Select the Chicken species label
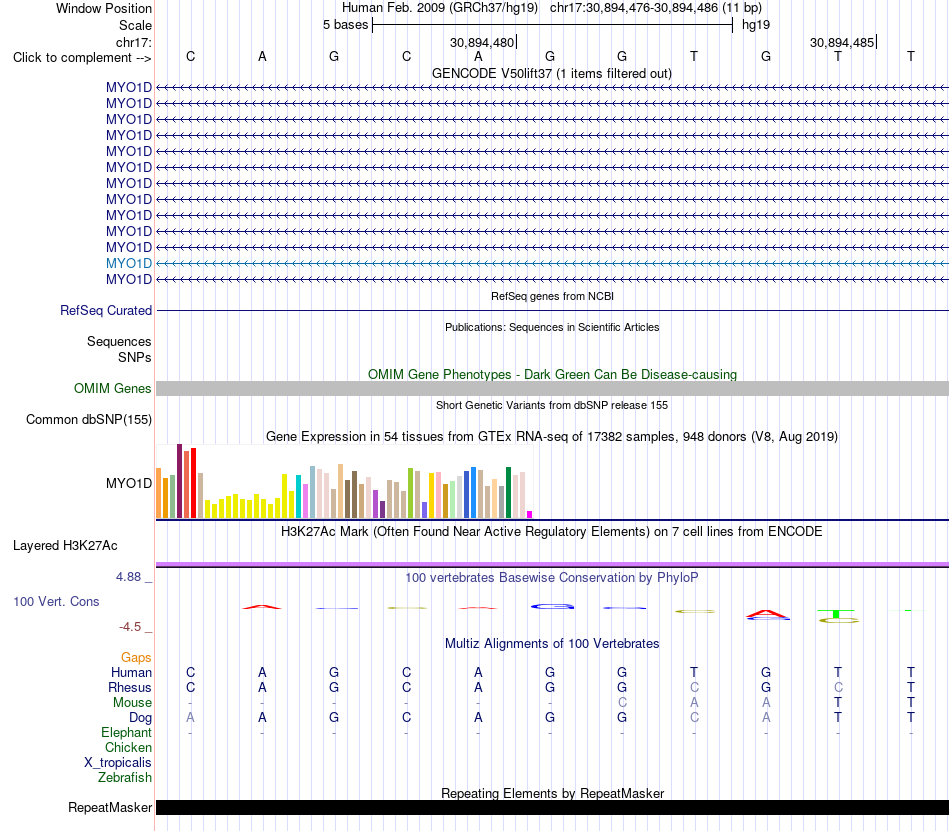Image resolution: width=950 pixels, height=831 pixels. click(128, 748)
